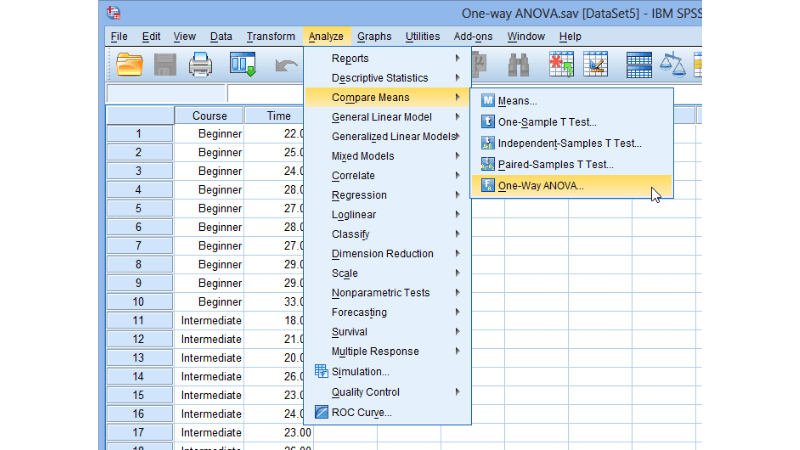Choose One-Sample T Test...
The height and width of the screenshot is (450, 800).
(x=571, y=122)
